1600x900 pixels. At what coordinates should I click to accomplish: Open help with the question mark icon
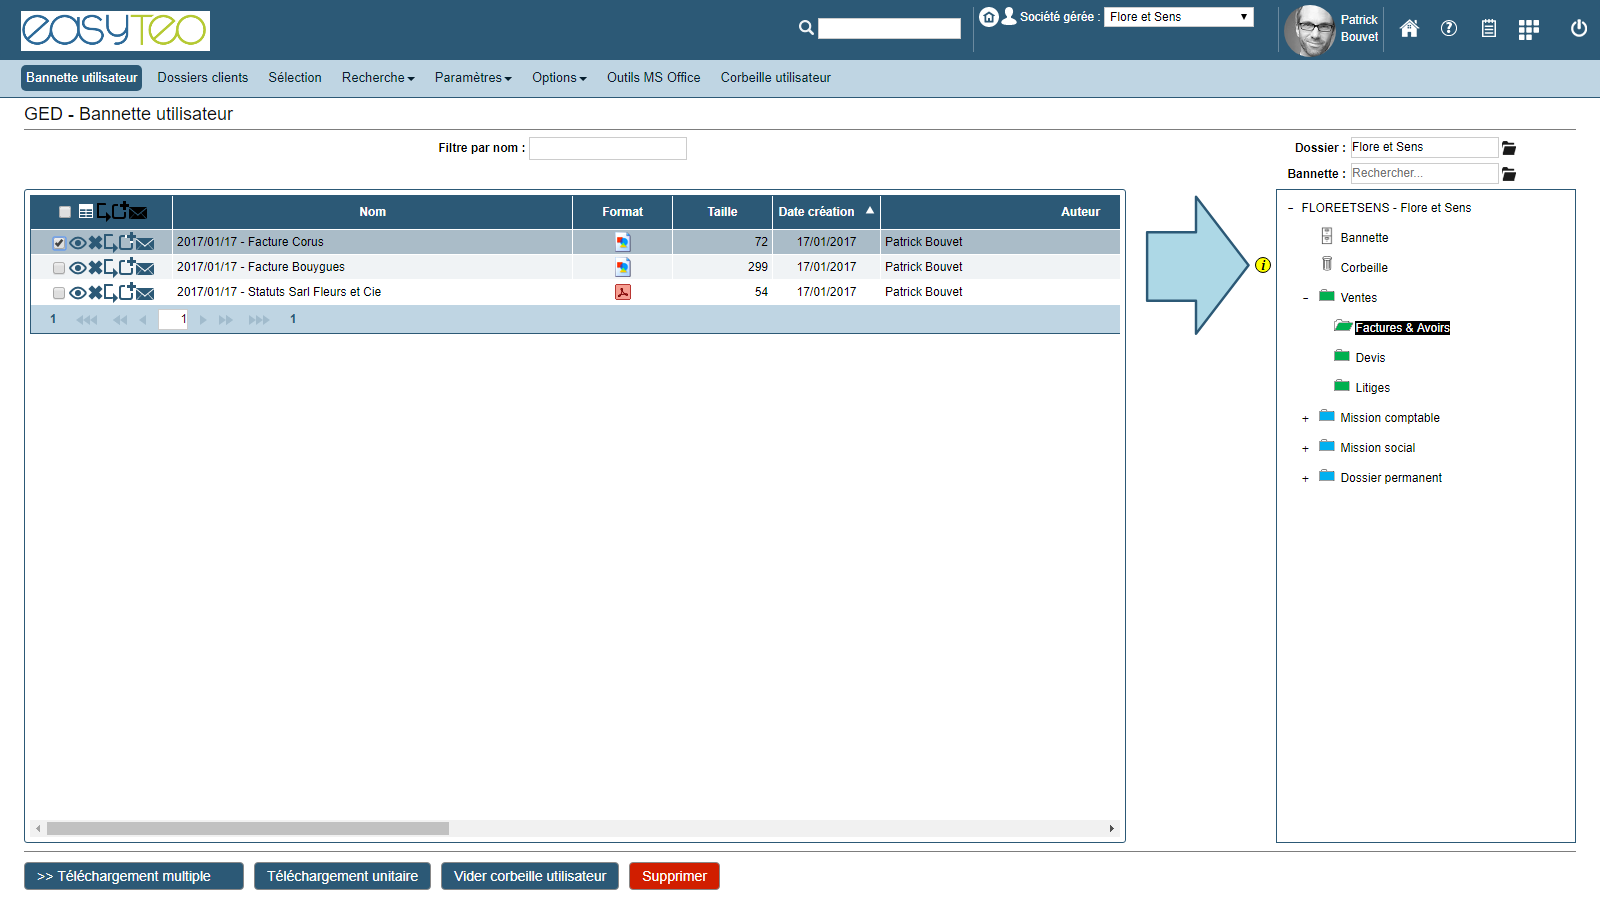pos(1448,29)
